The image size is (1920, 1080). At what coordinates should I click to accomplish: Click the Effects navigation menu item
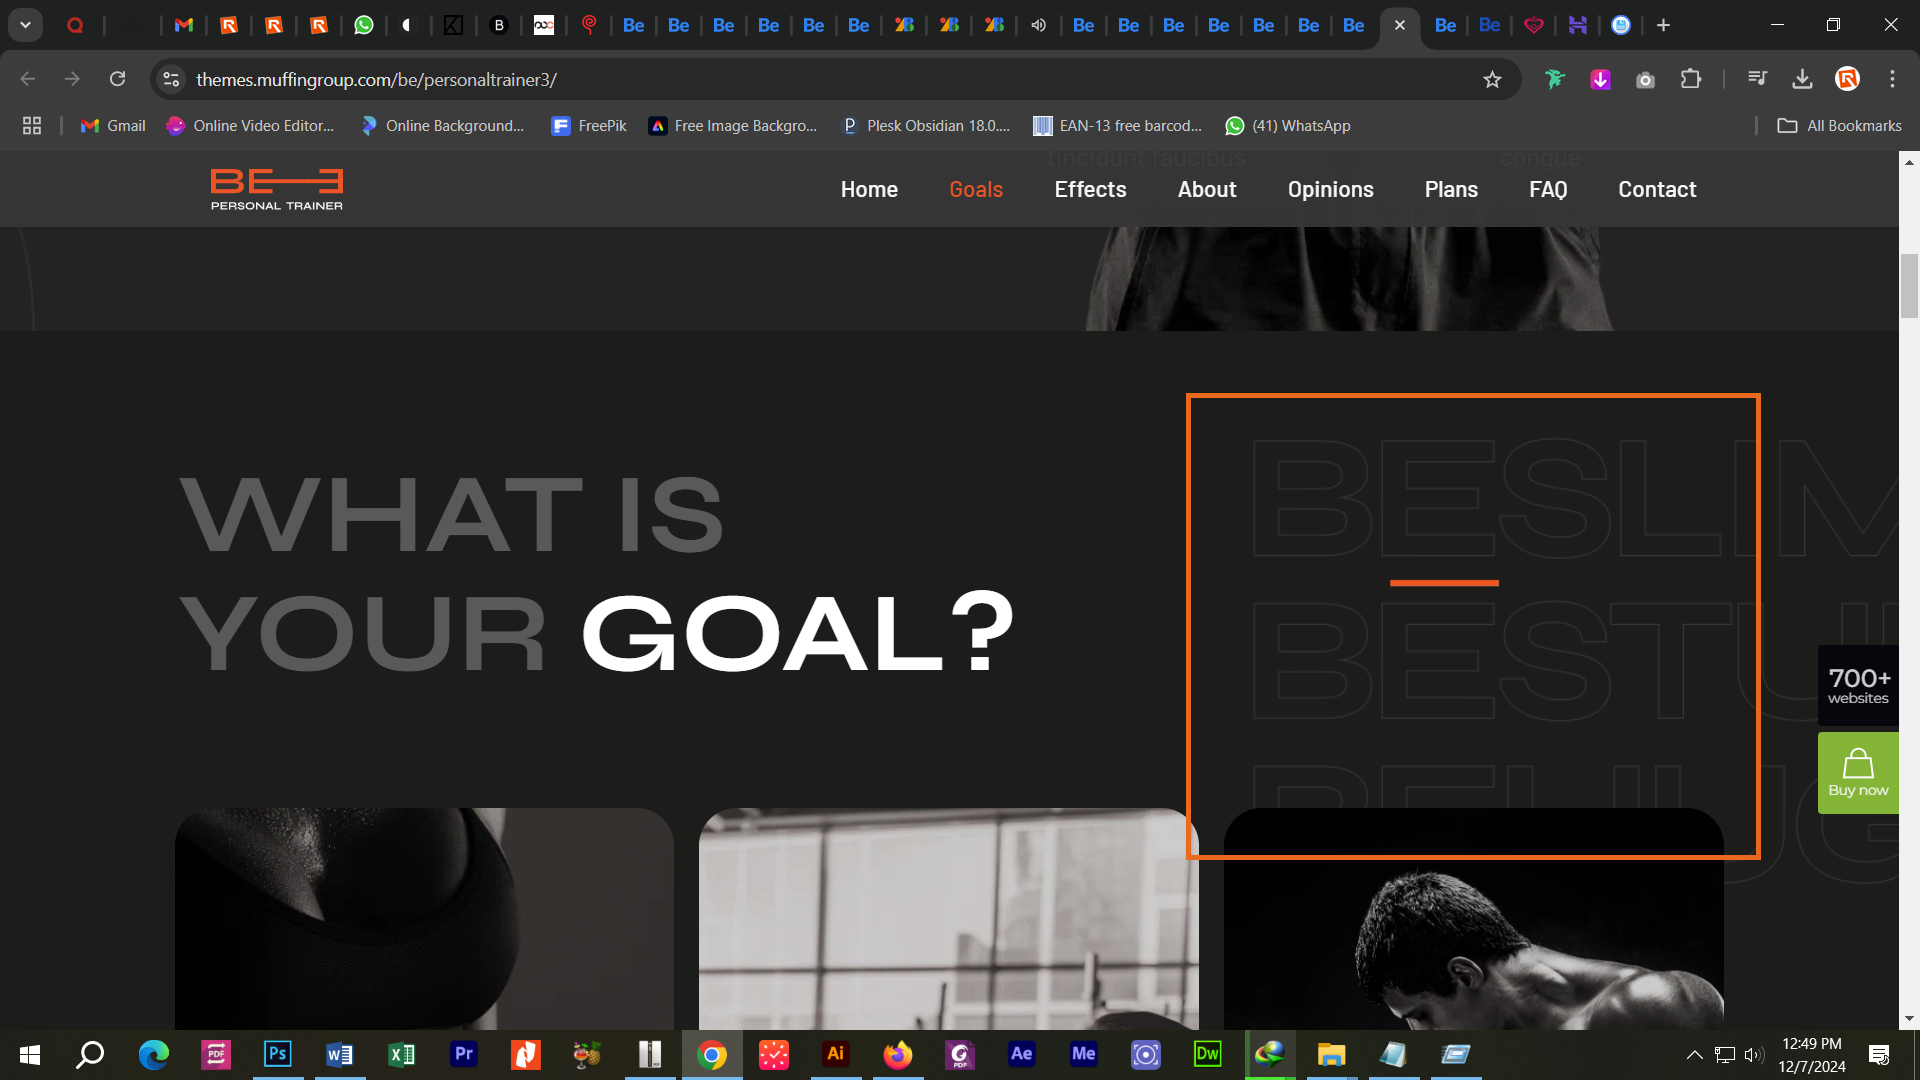coord(1091,189)
